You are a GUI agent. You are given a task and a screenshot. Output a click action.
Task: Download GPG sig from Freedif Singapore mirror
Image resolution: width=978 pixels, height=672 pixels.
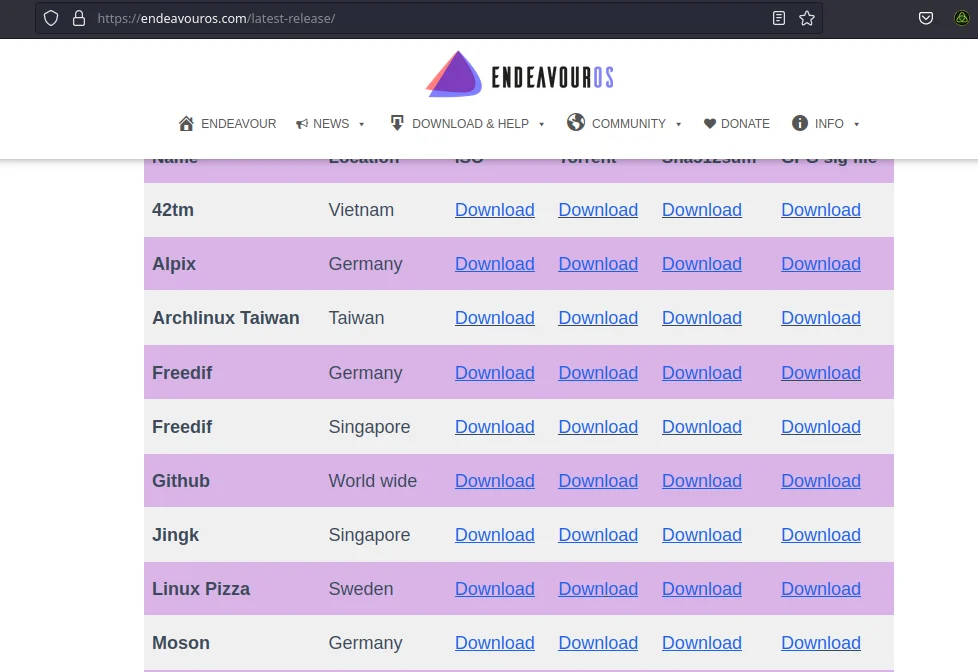coord(821,427)
